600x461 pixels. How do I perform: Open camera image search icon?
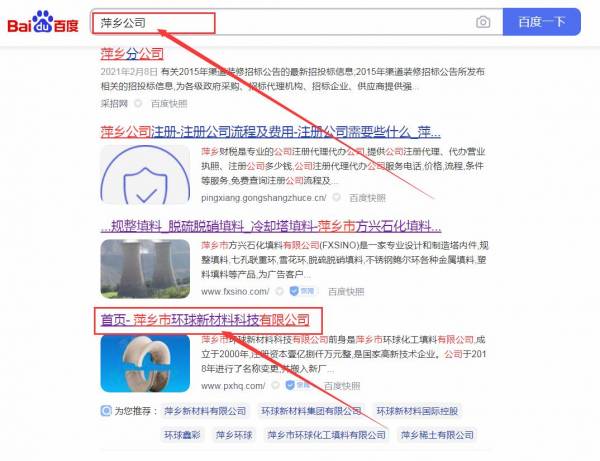coord(483,22)
